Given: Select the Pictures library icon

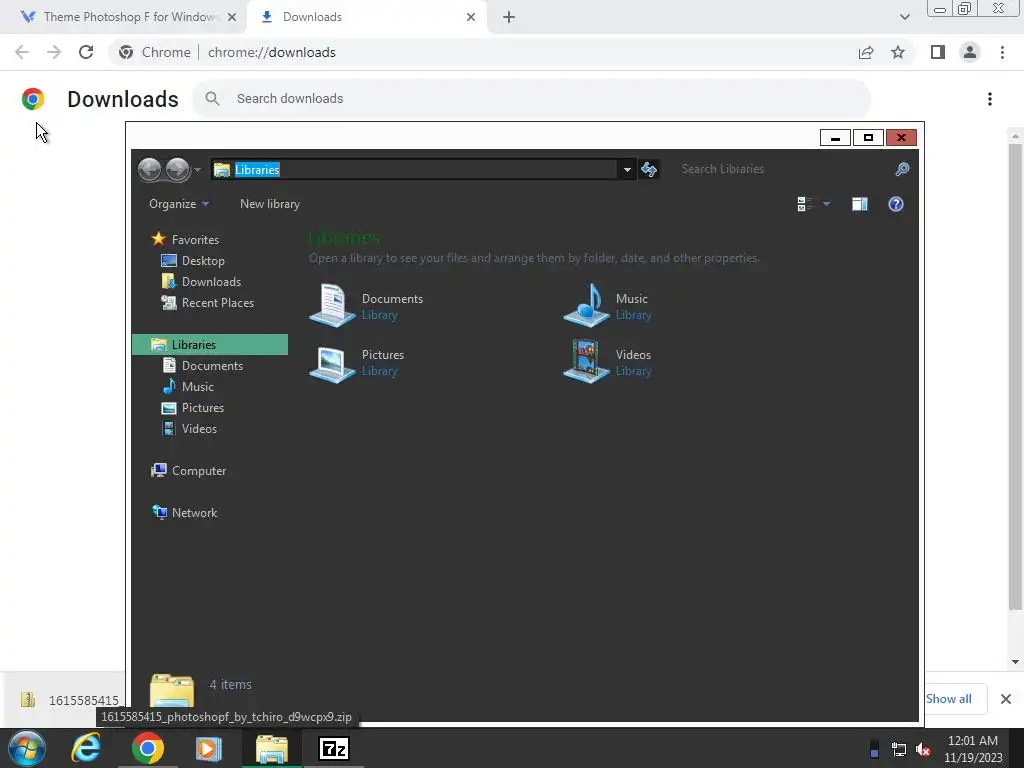Looking at the screenshot, I should point(332,362).
